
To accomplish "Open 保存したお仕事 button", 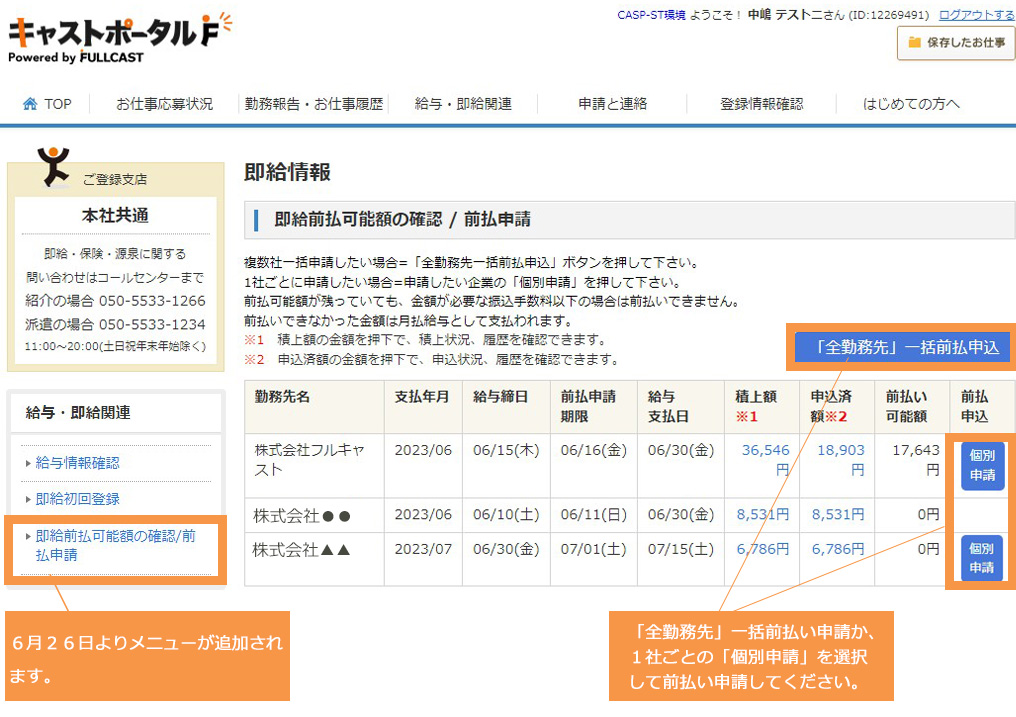I will pos(956,43).
